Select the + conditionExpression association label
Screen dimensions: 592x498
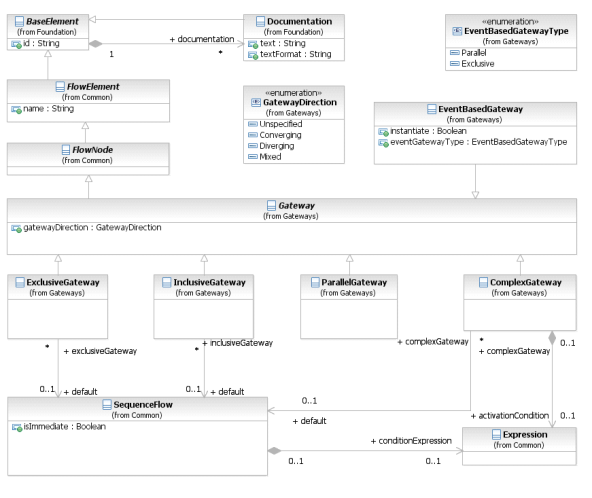[411, 441]
